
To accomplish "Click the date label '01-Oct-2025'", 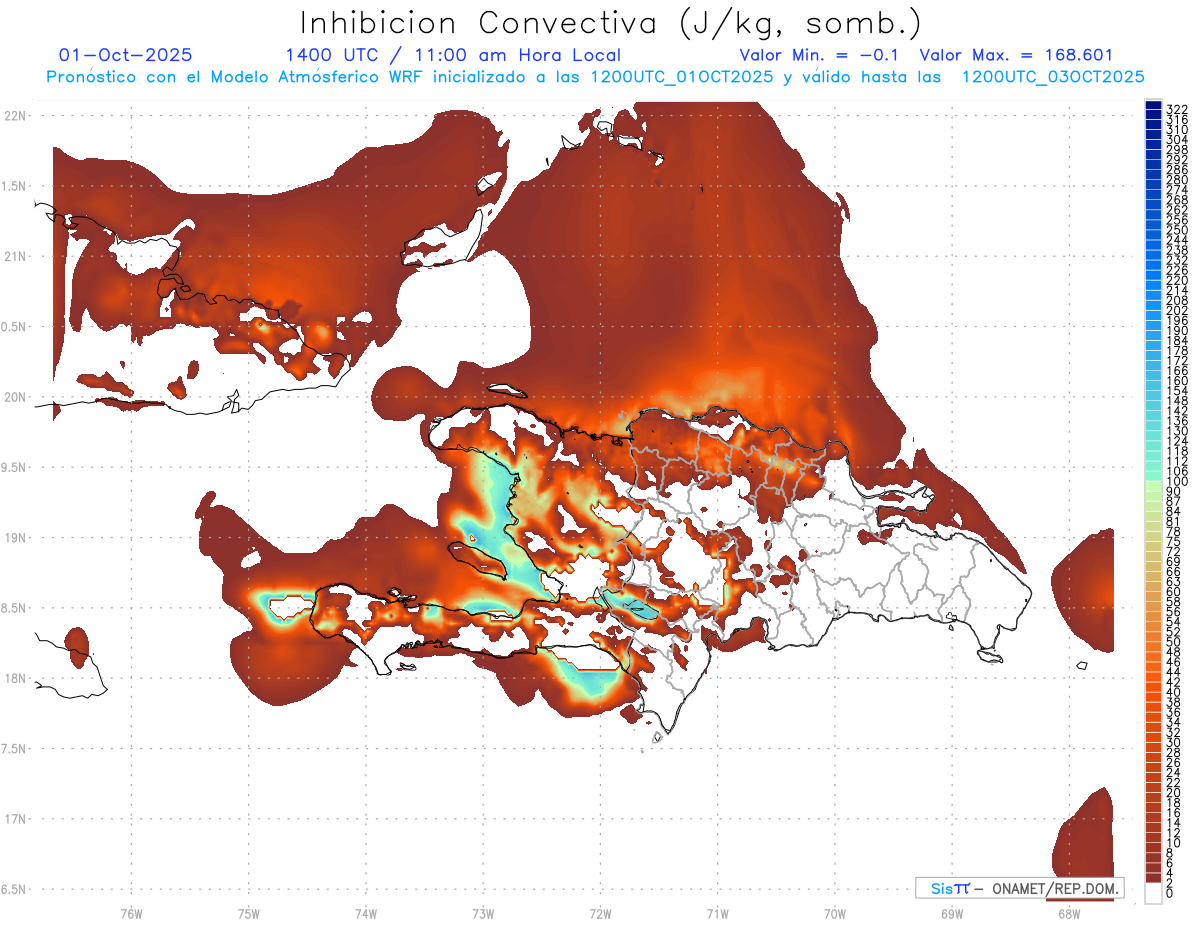I will pyautogui.click(x=126, y=55).
